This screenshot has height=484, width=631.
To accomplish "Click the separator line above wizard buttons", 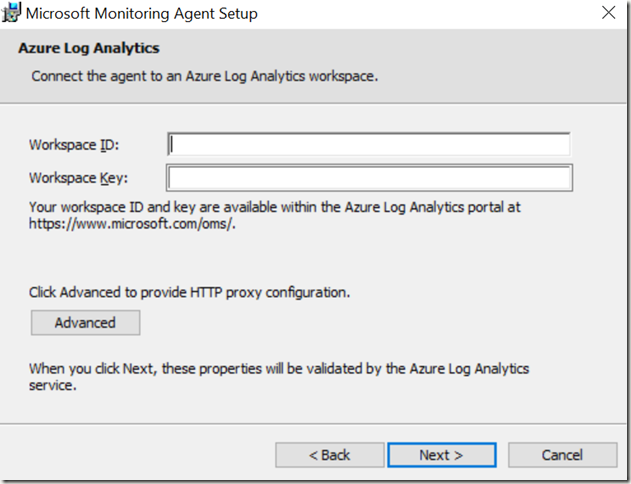I will (313, 424).
